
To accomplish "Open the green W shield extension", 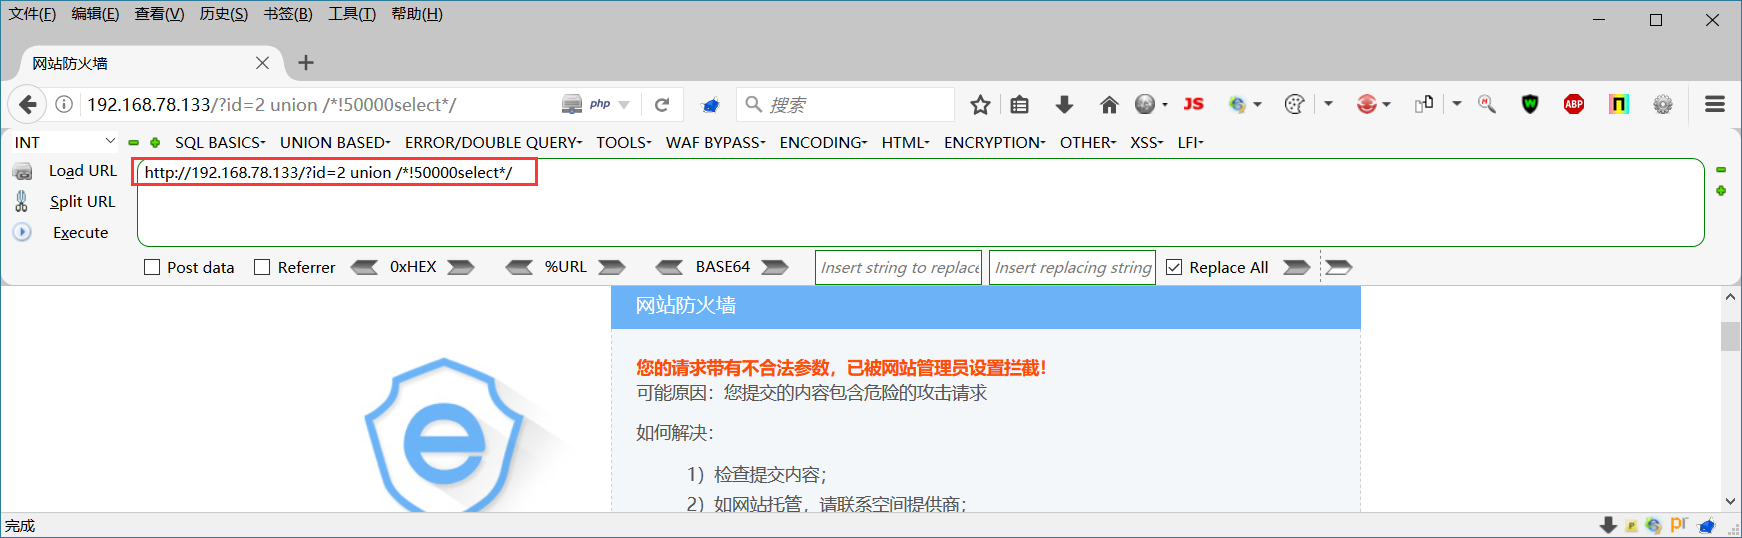I will [x=1530, y=104].
